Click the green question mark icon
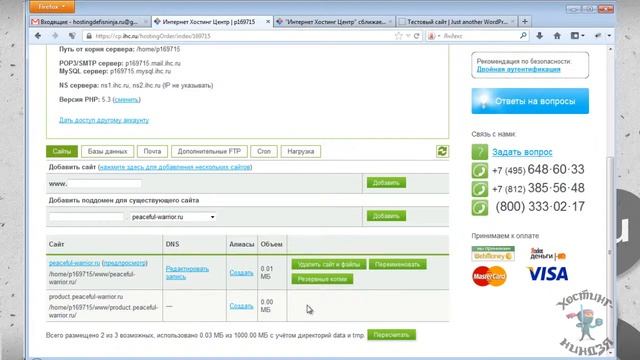The width and height of the screenshot is (640, 360). click(x=480, y=152)
